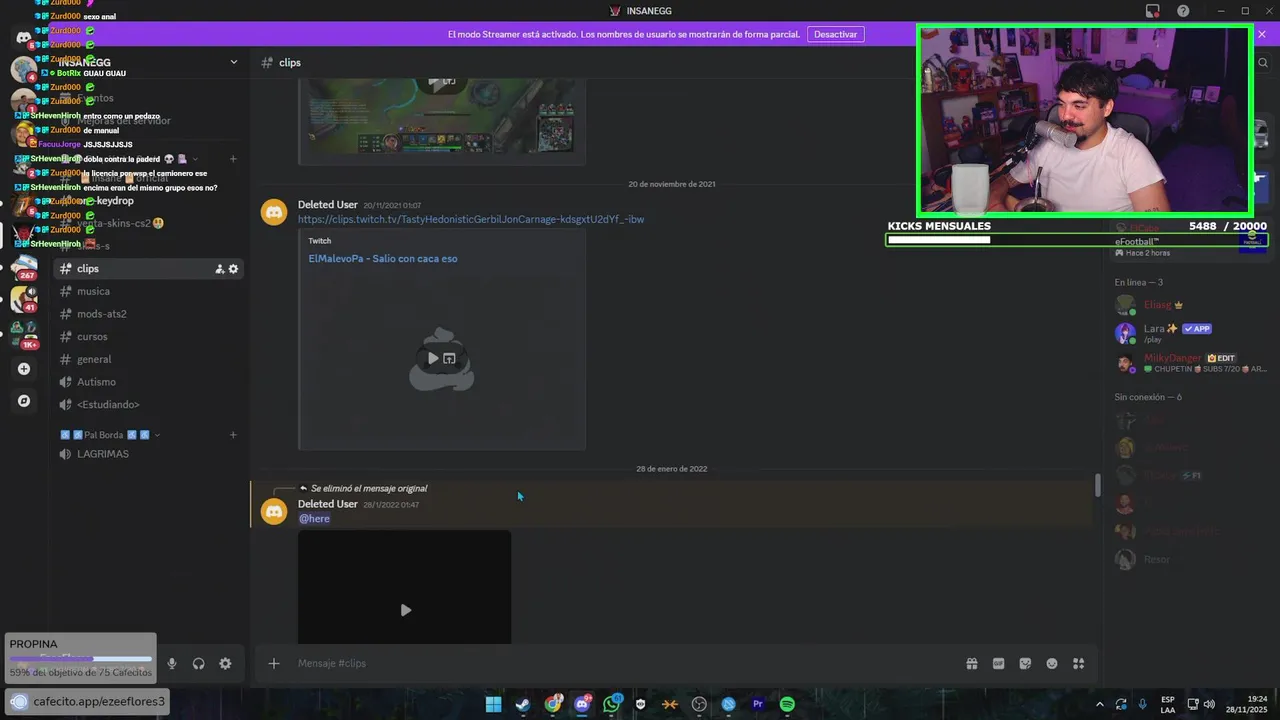Click the search magnifier icon in Discord

pos(1263,63)
